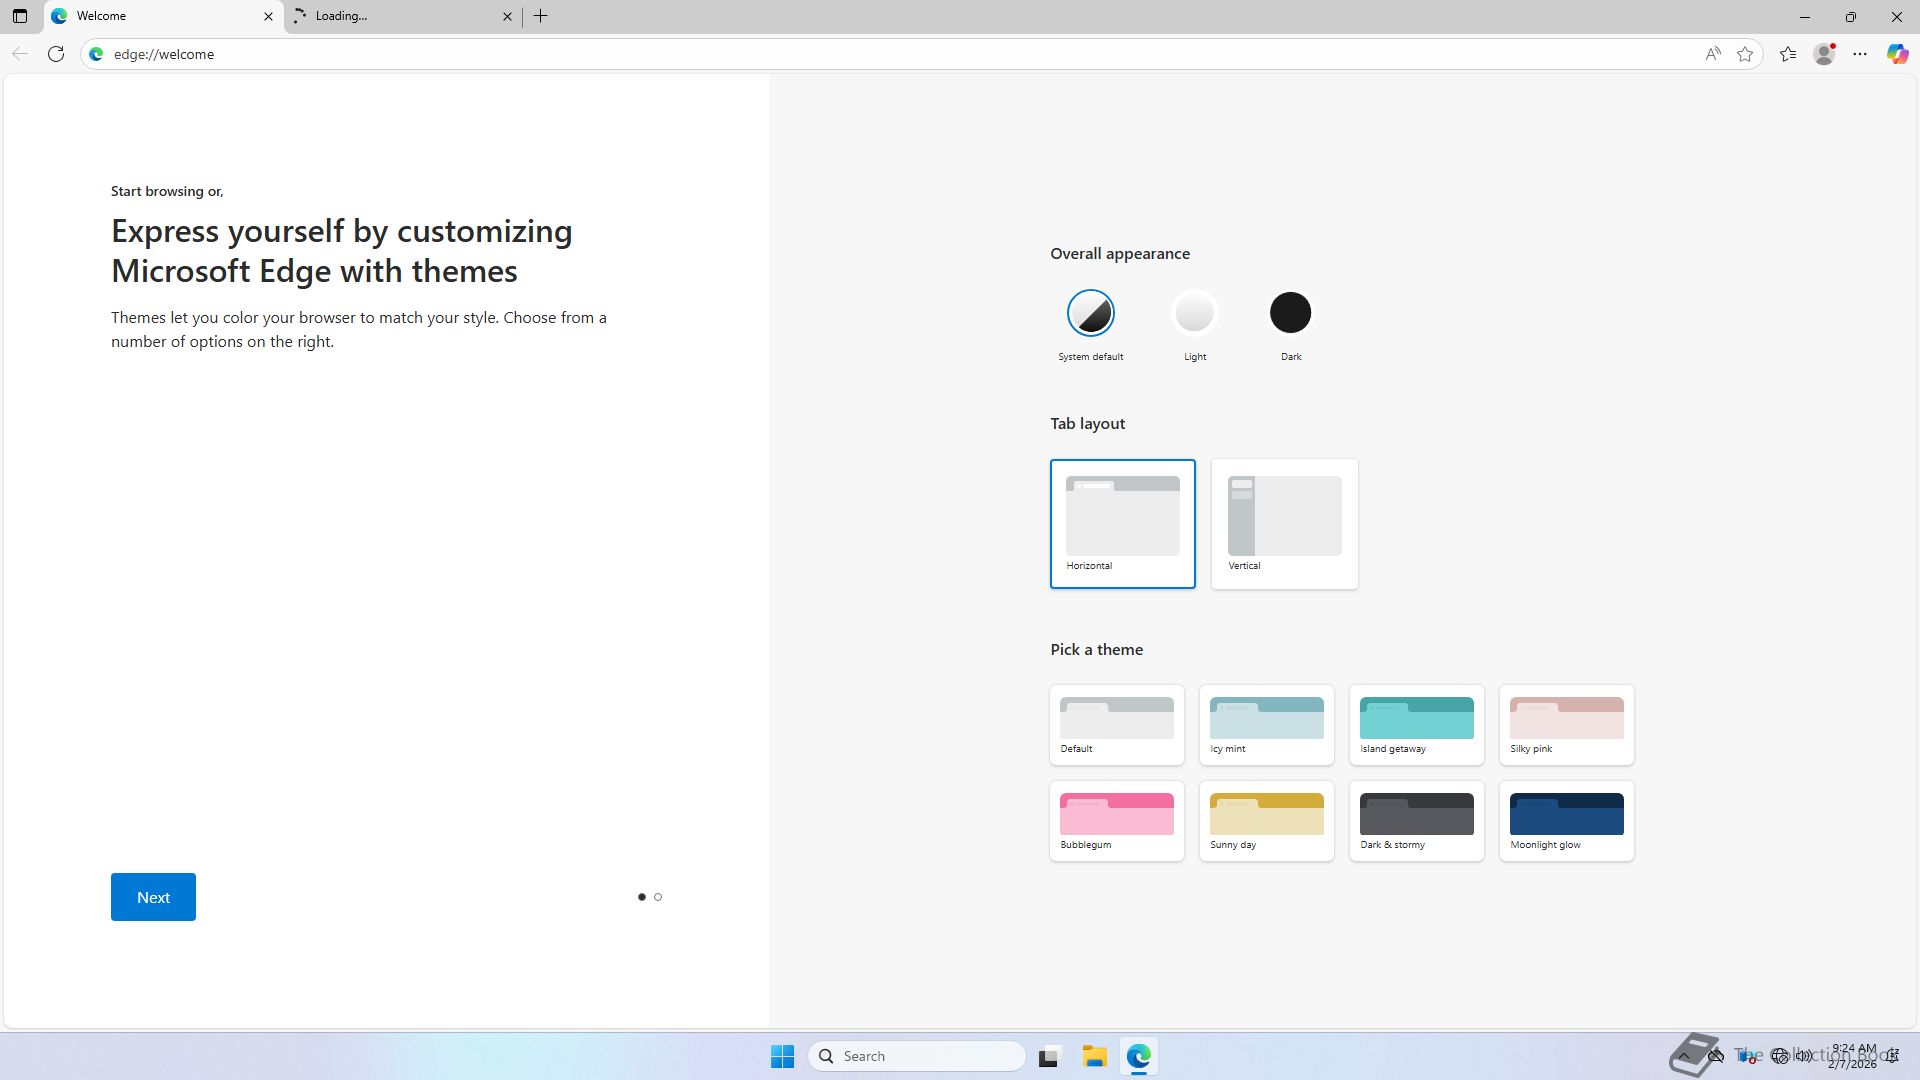Add this page to favorites star
1920x1080 pixels.
click(x=1745, y=54)
